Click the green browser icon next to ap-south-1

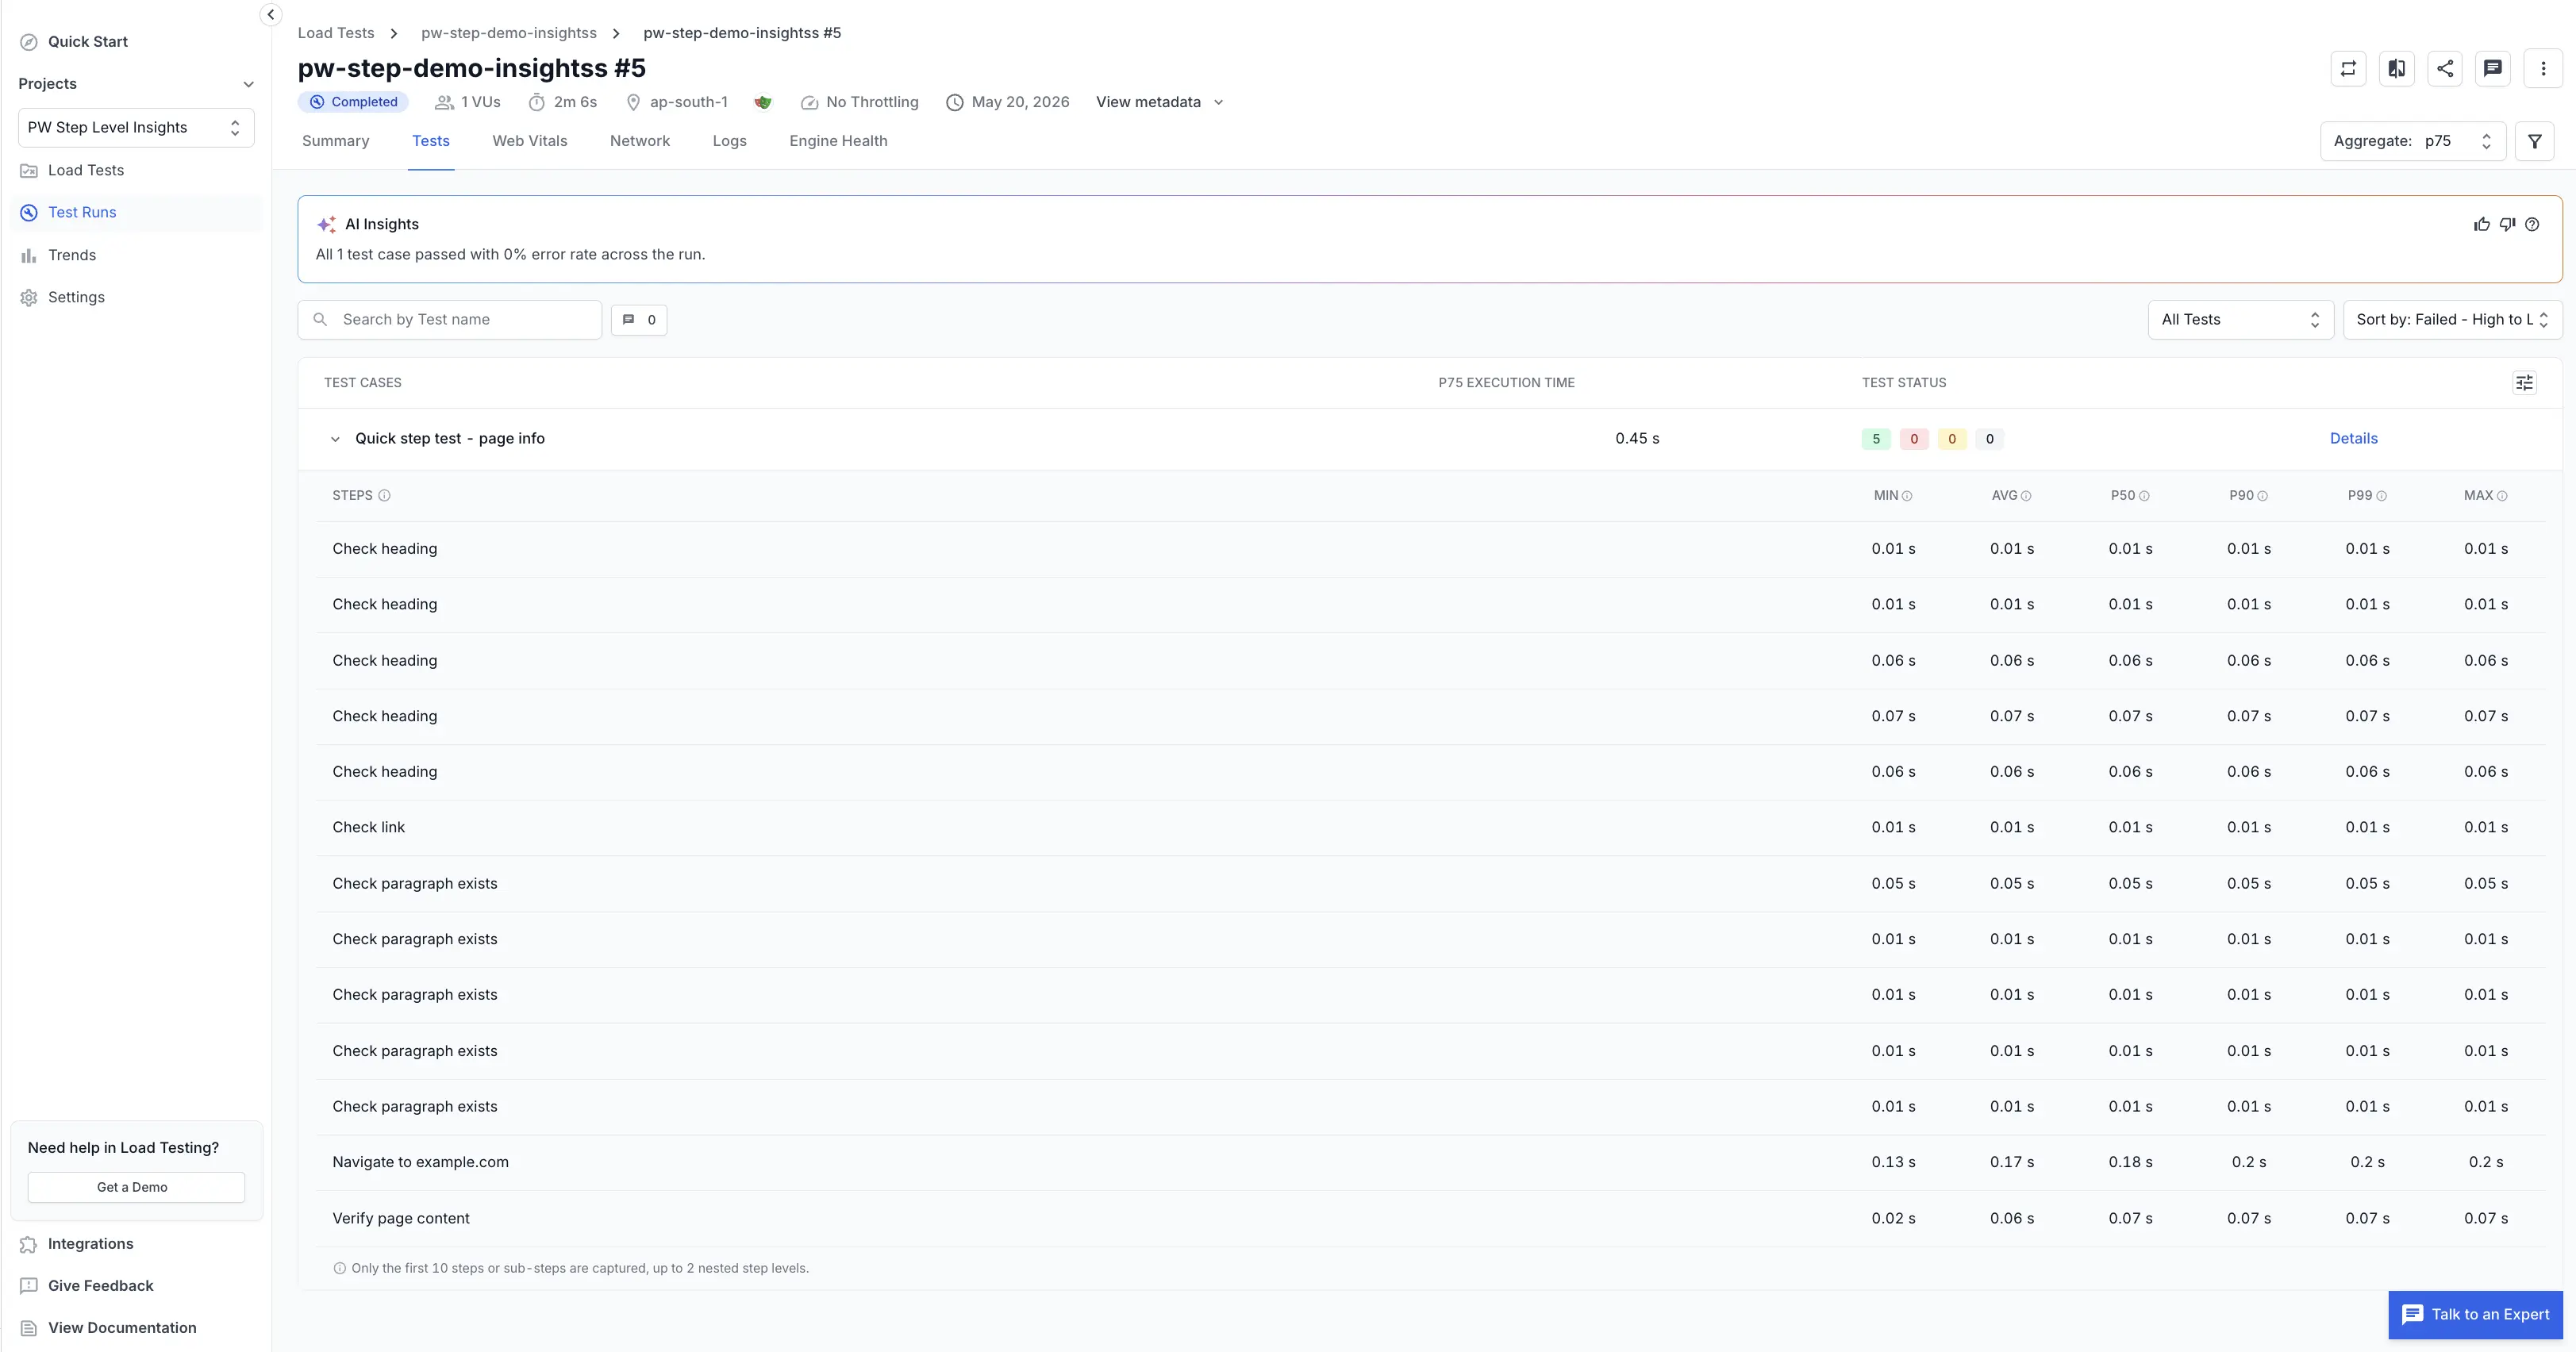(763, 102)
